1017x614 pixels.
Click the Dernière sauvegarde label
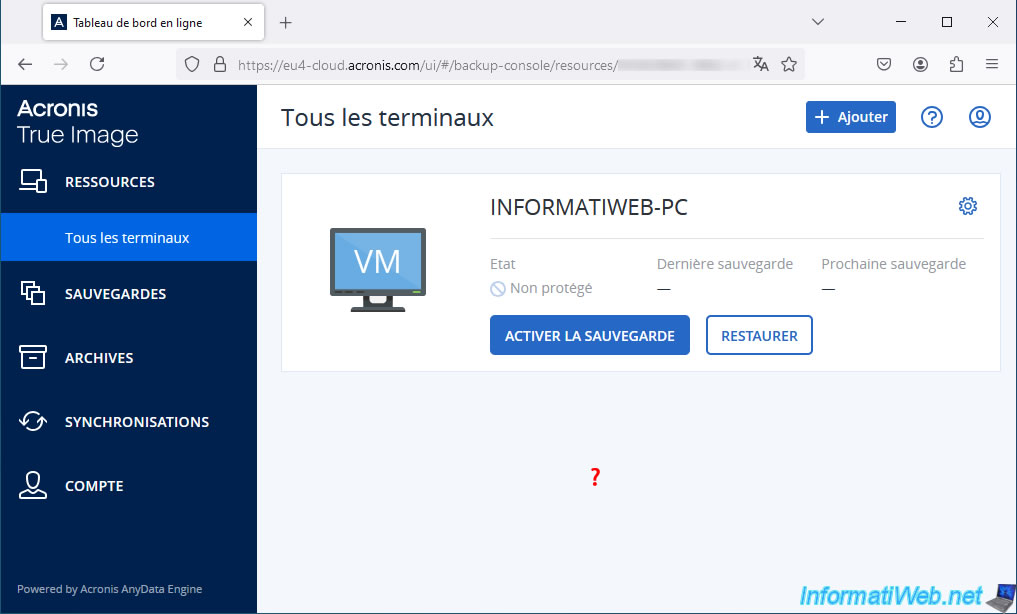coord(724,264)
